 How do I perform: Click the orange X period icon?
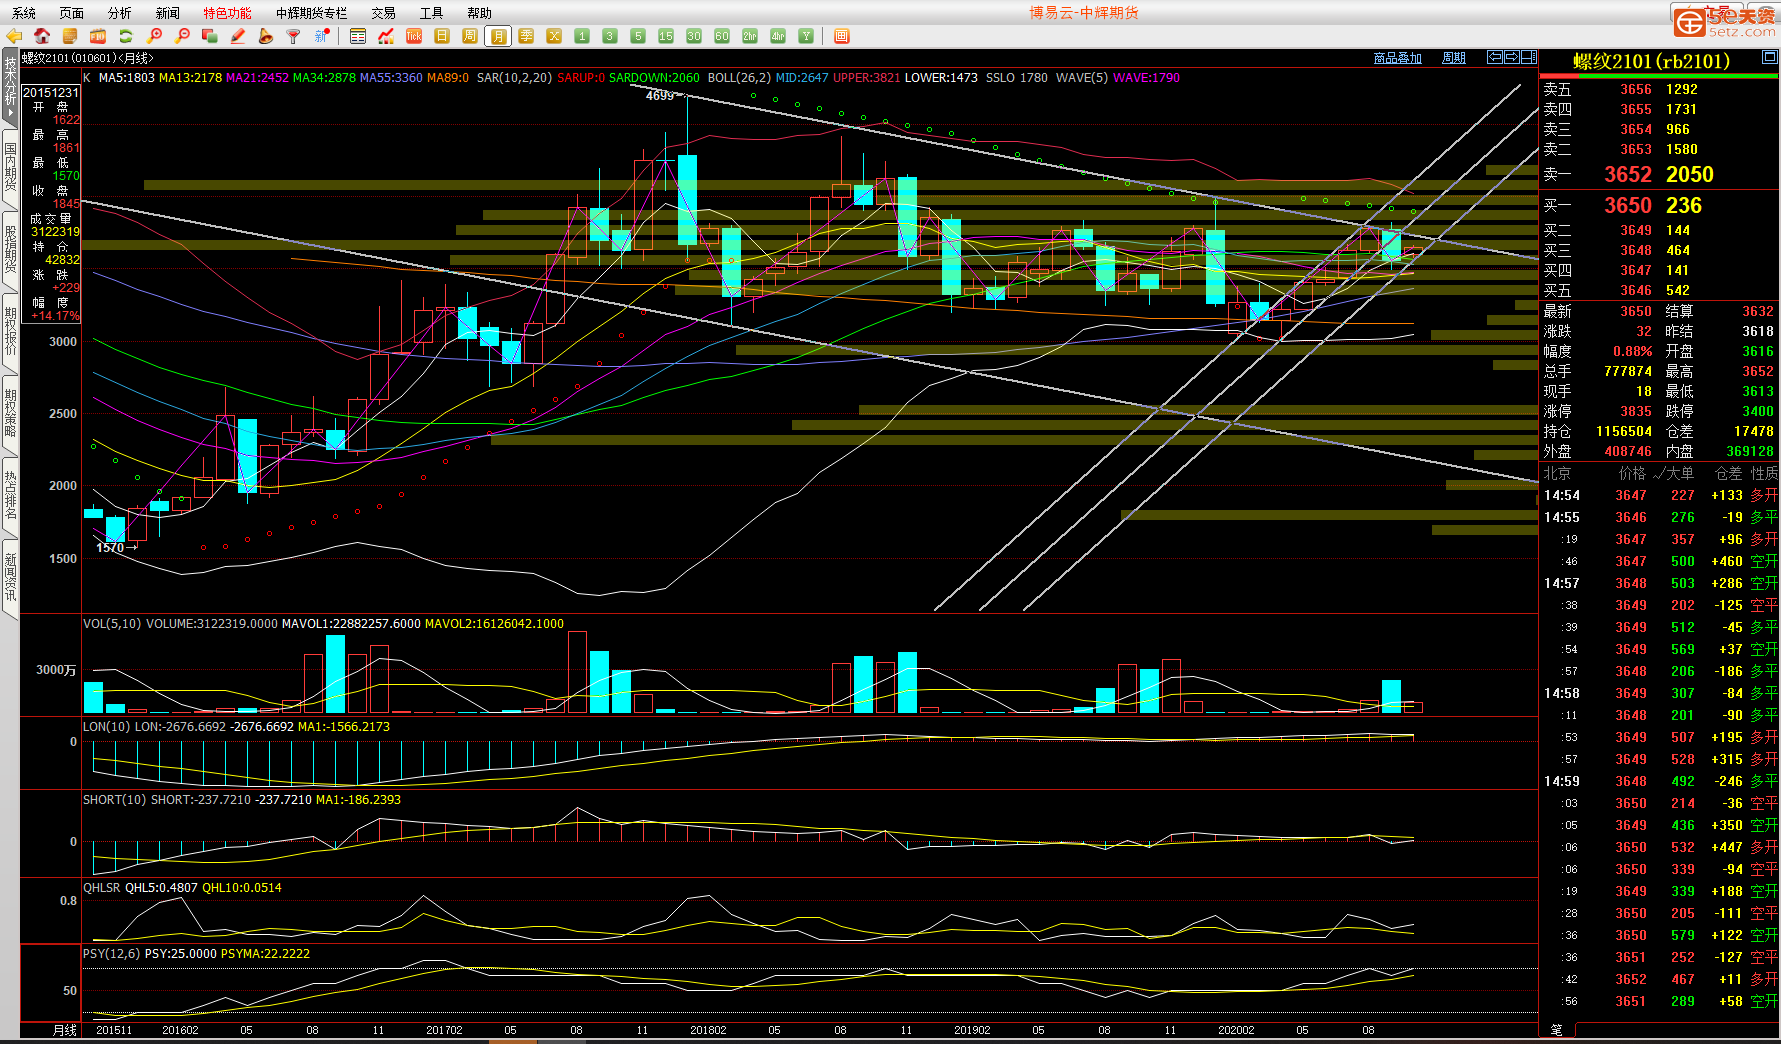(x=554, y=36)
